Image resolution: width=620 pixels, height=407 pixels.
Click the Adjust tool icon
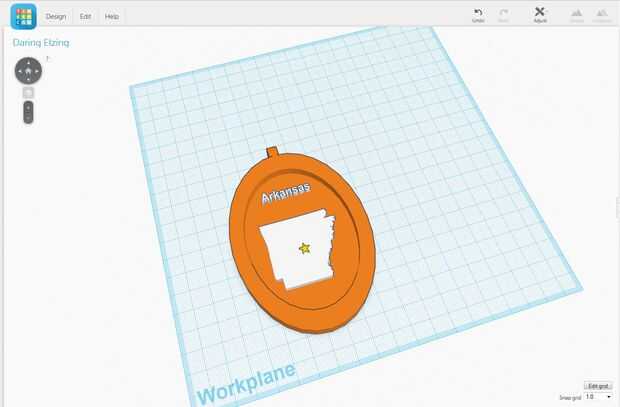(x=540, y=15)
